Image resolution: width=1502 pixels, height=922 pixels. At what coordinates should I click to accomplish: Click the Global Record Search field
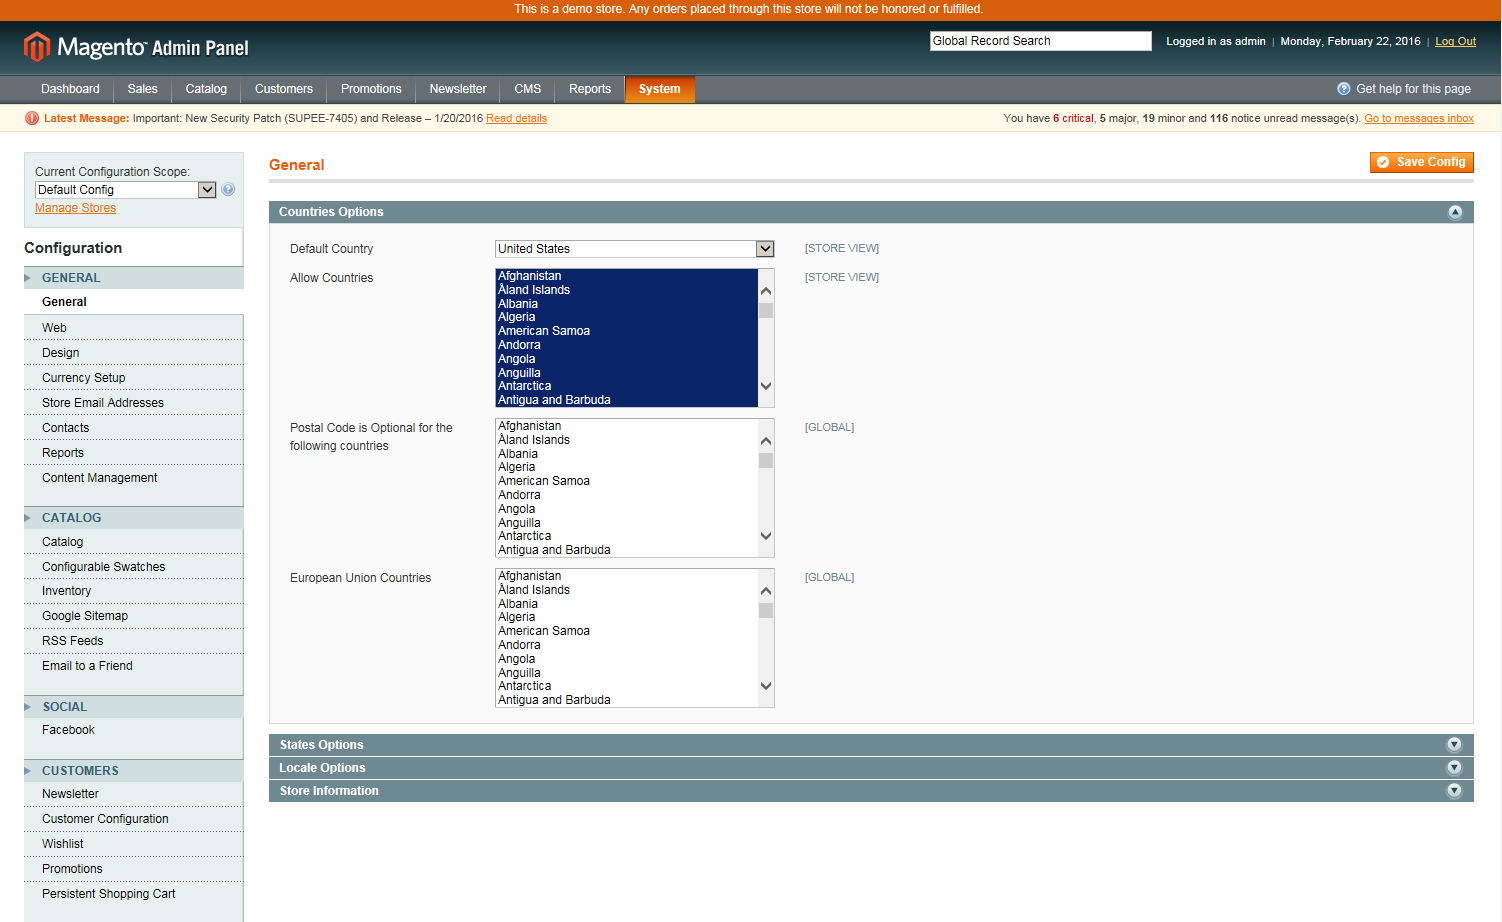(1041, 41)
